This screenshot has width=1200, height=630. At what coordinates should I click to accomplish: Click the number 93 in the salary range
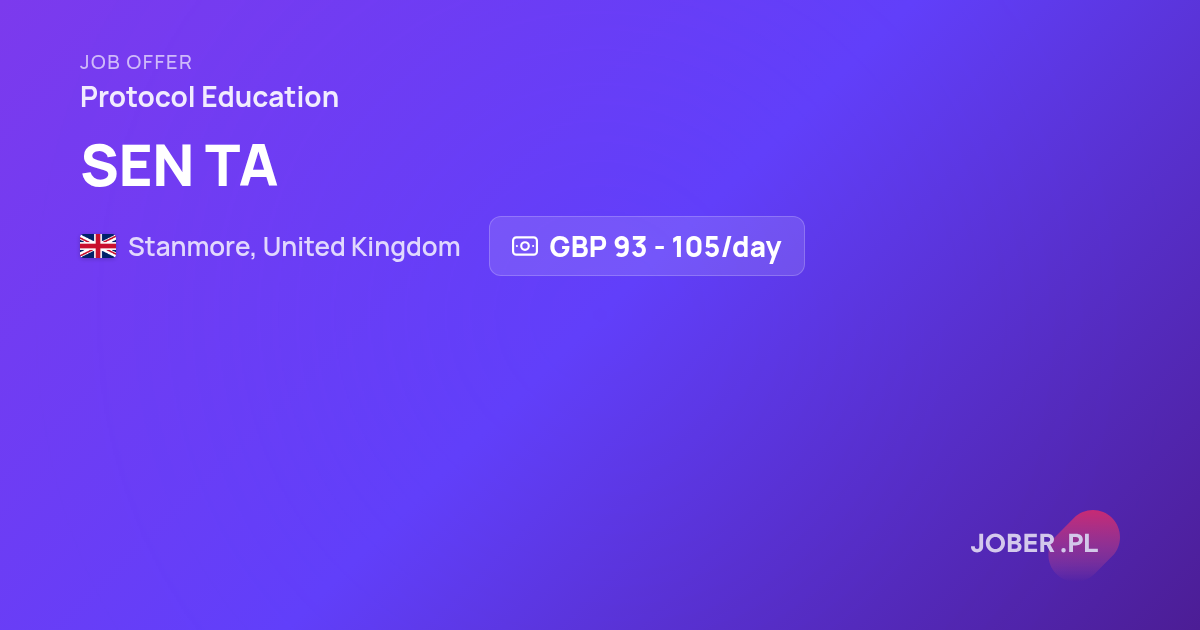point(630,246)
